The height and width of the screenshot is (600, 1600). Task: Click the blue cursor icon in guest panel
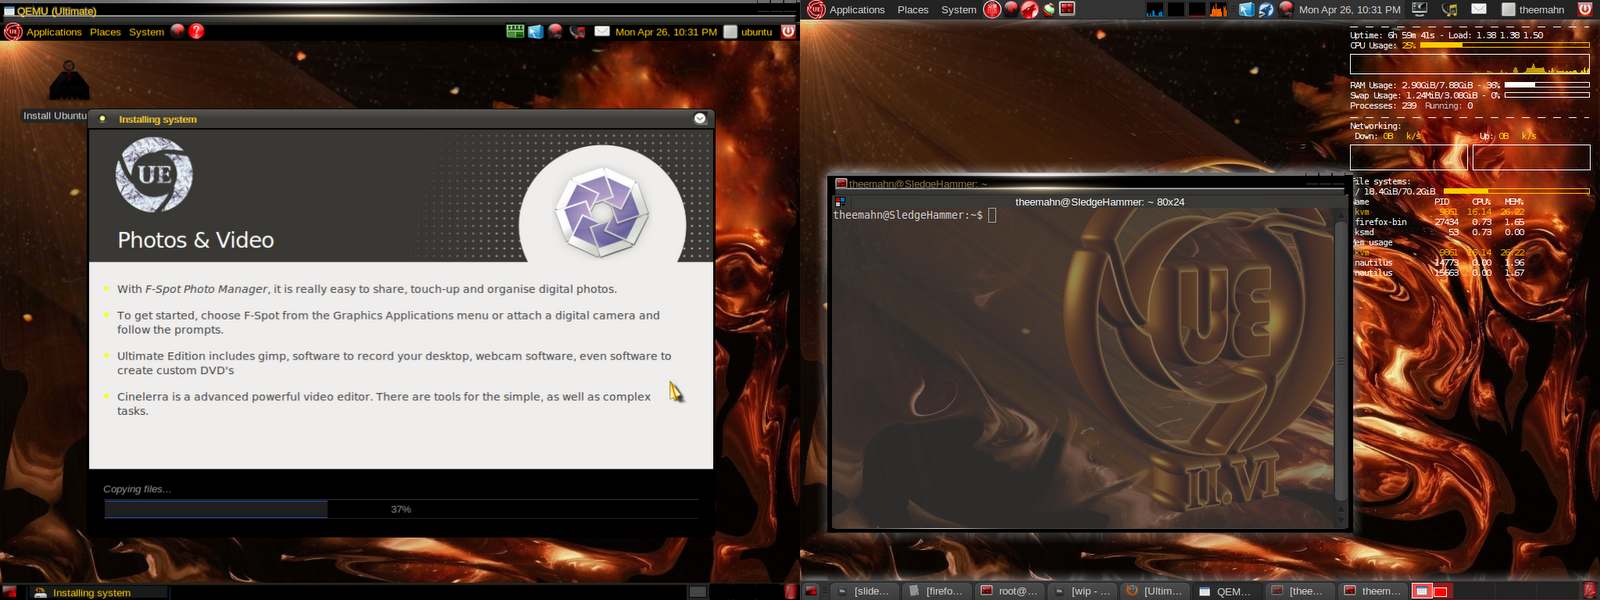(536, 31)
